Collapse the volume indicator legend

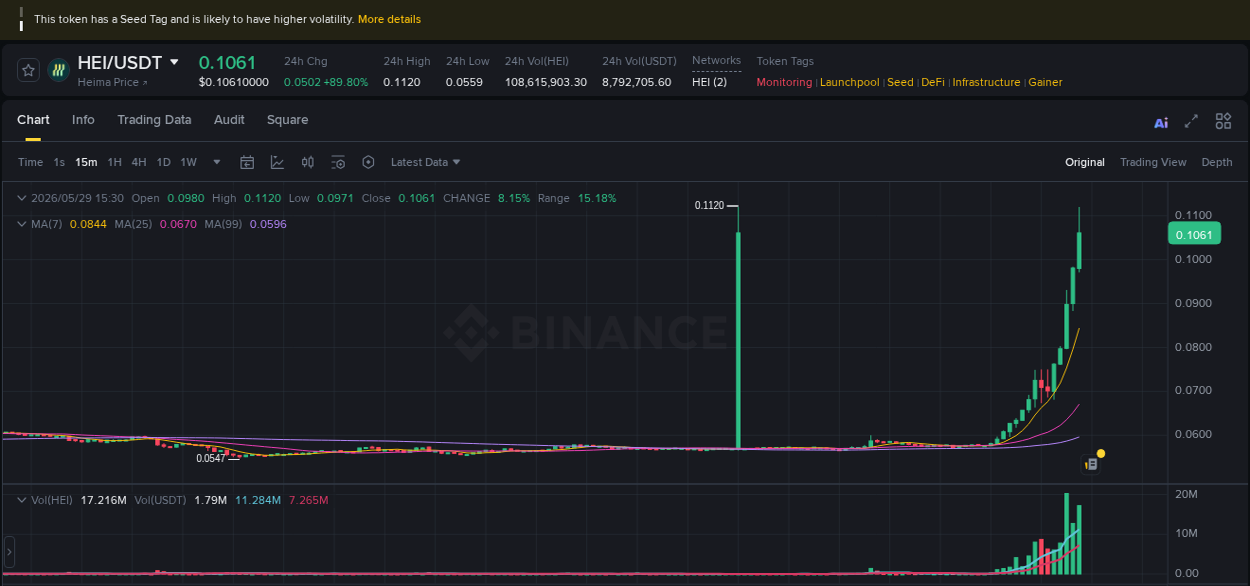point(23,499)
